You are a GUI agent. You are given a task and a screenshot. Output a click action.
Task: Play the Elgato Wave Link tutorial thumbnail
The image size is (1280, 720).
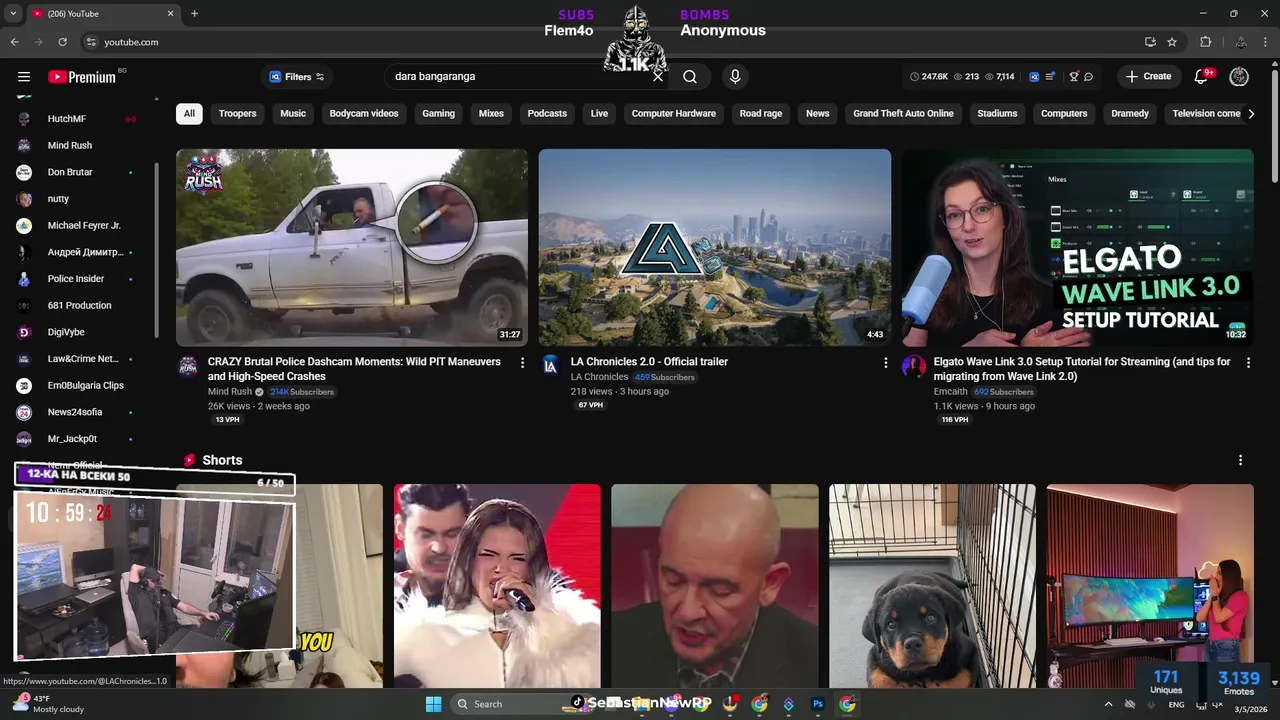point(1078,247)
